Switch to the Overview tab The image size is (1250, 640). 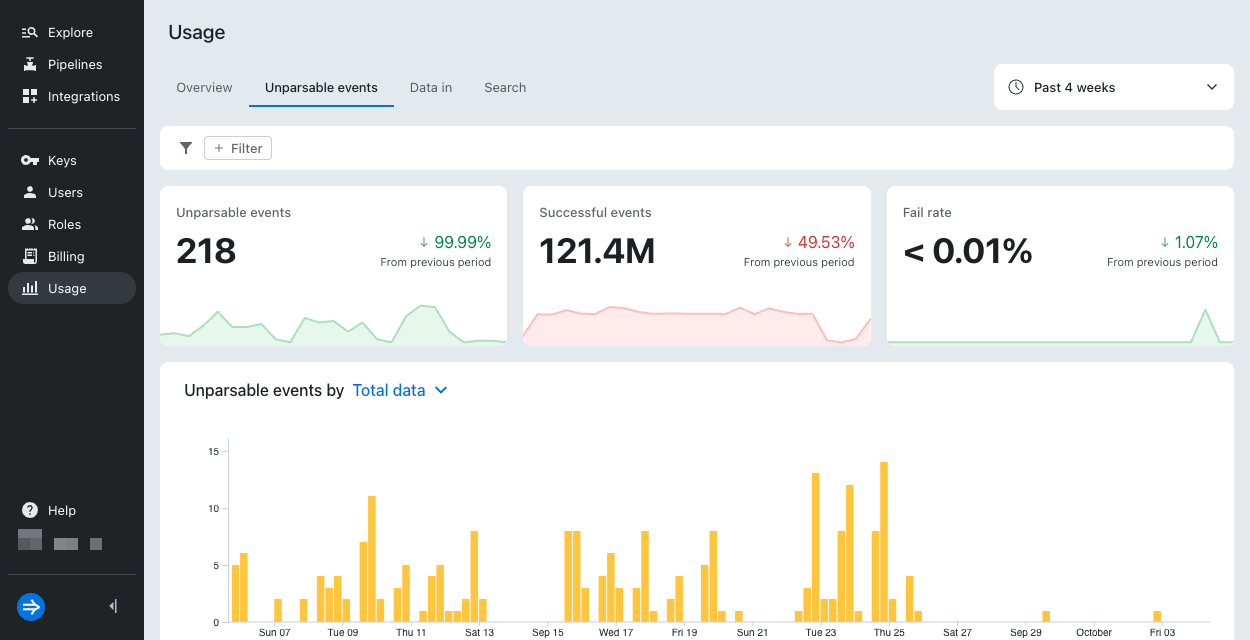[204, 88]
